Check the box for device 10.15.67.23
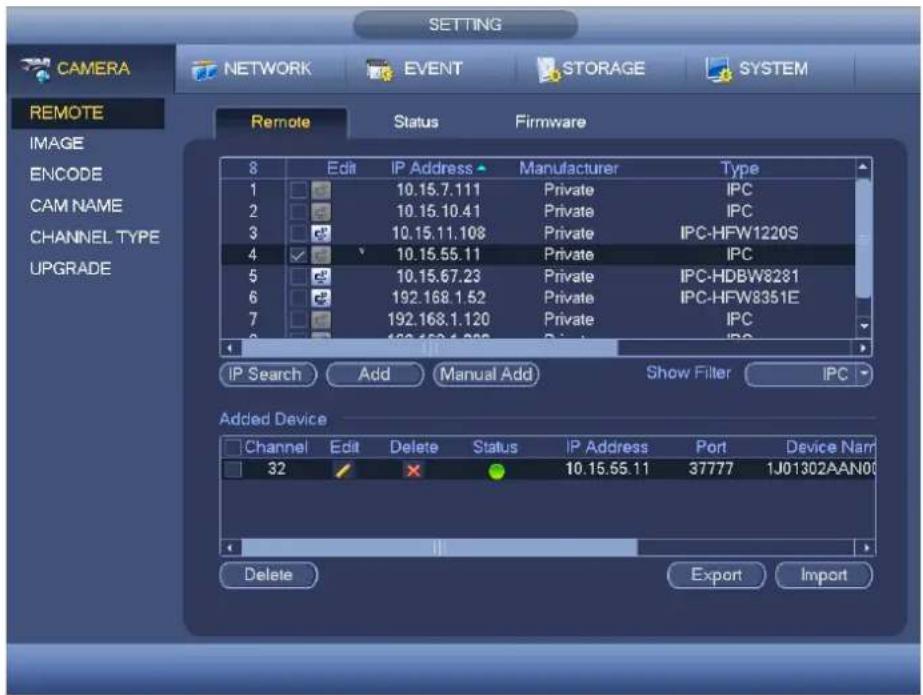 (298, 277)
